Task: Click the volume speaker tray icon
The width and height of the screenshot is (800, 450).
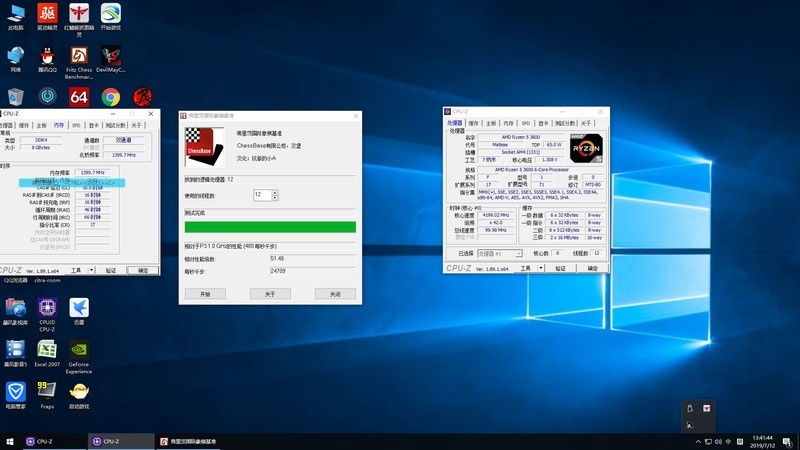Action: [718, 442]
